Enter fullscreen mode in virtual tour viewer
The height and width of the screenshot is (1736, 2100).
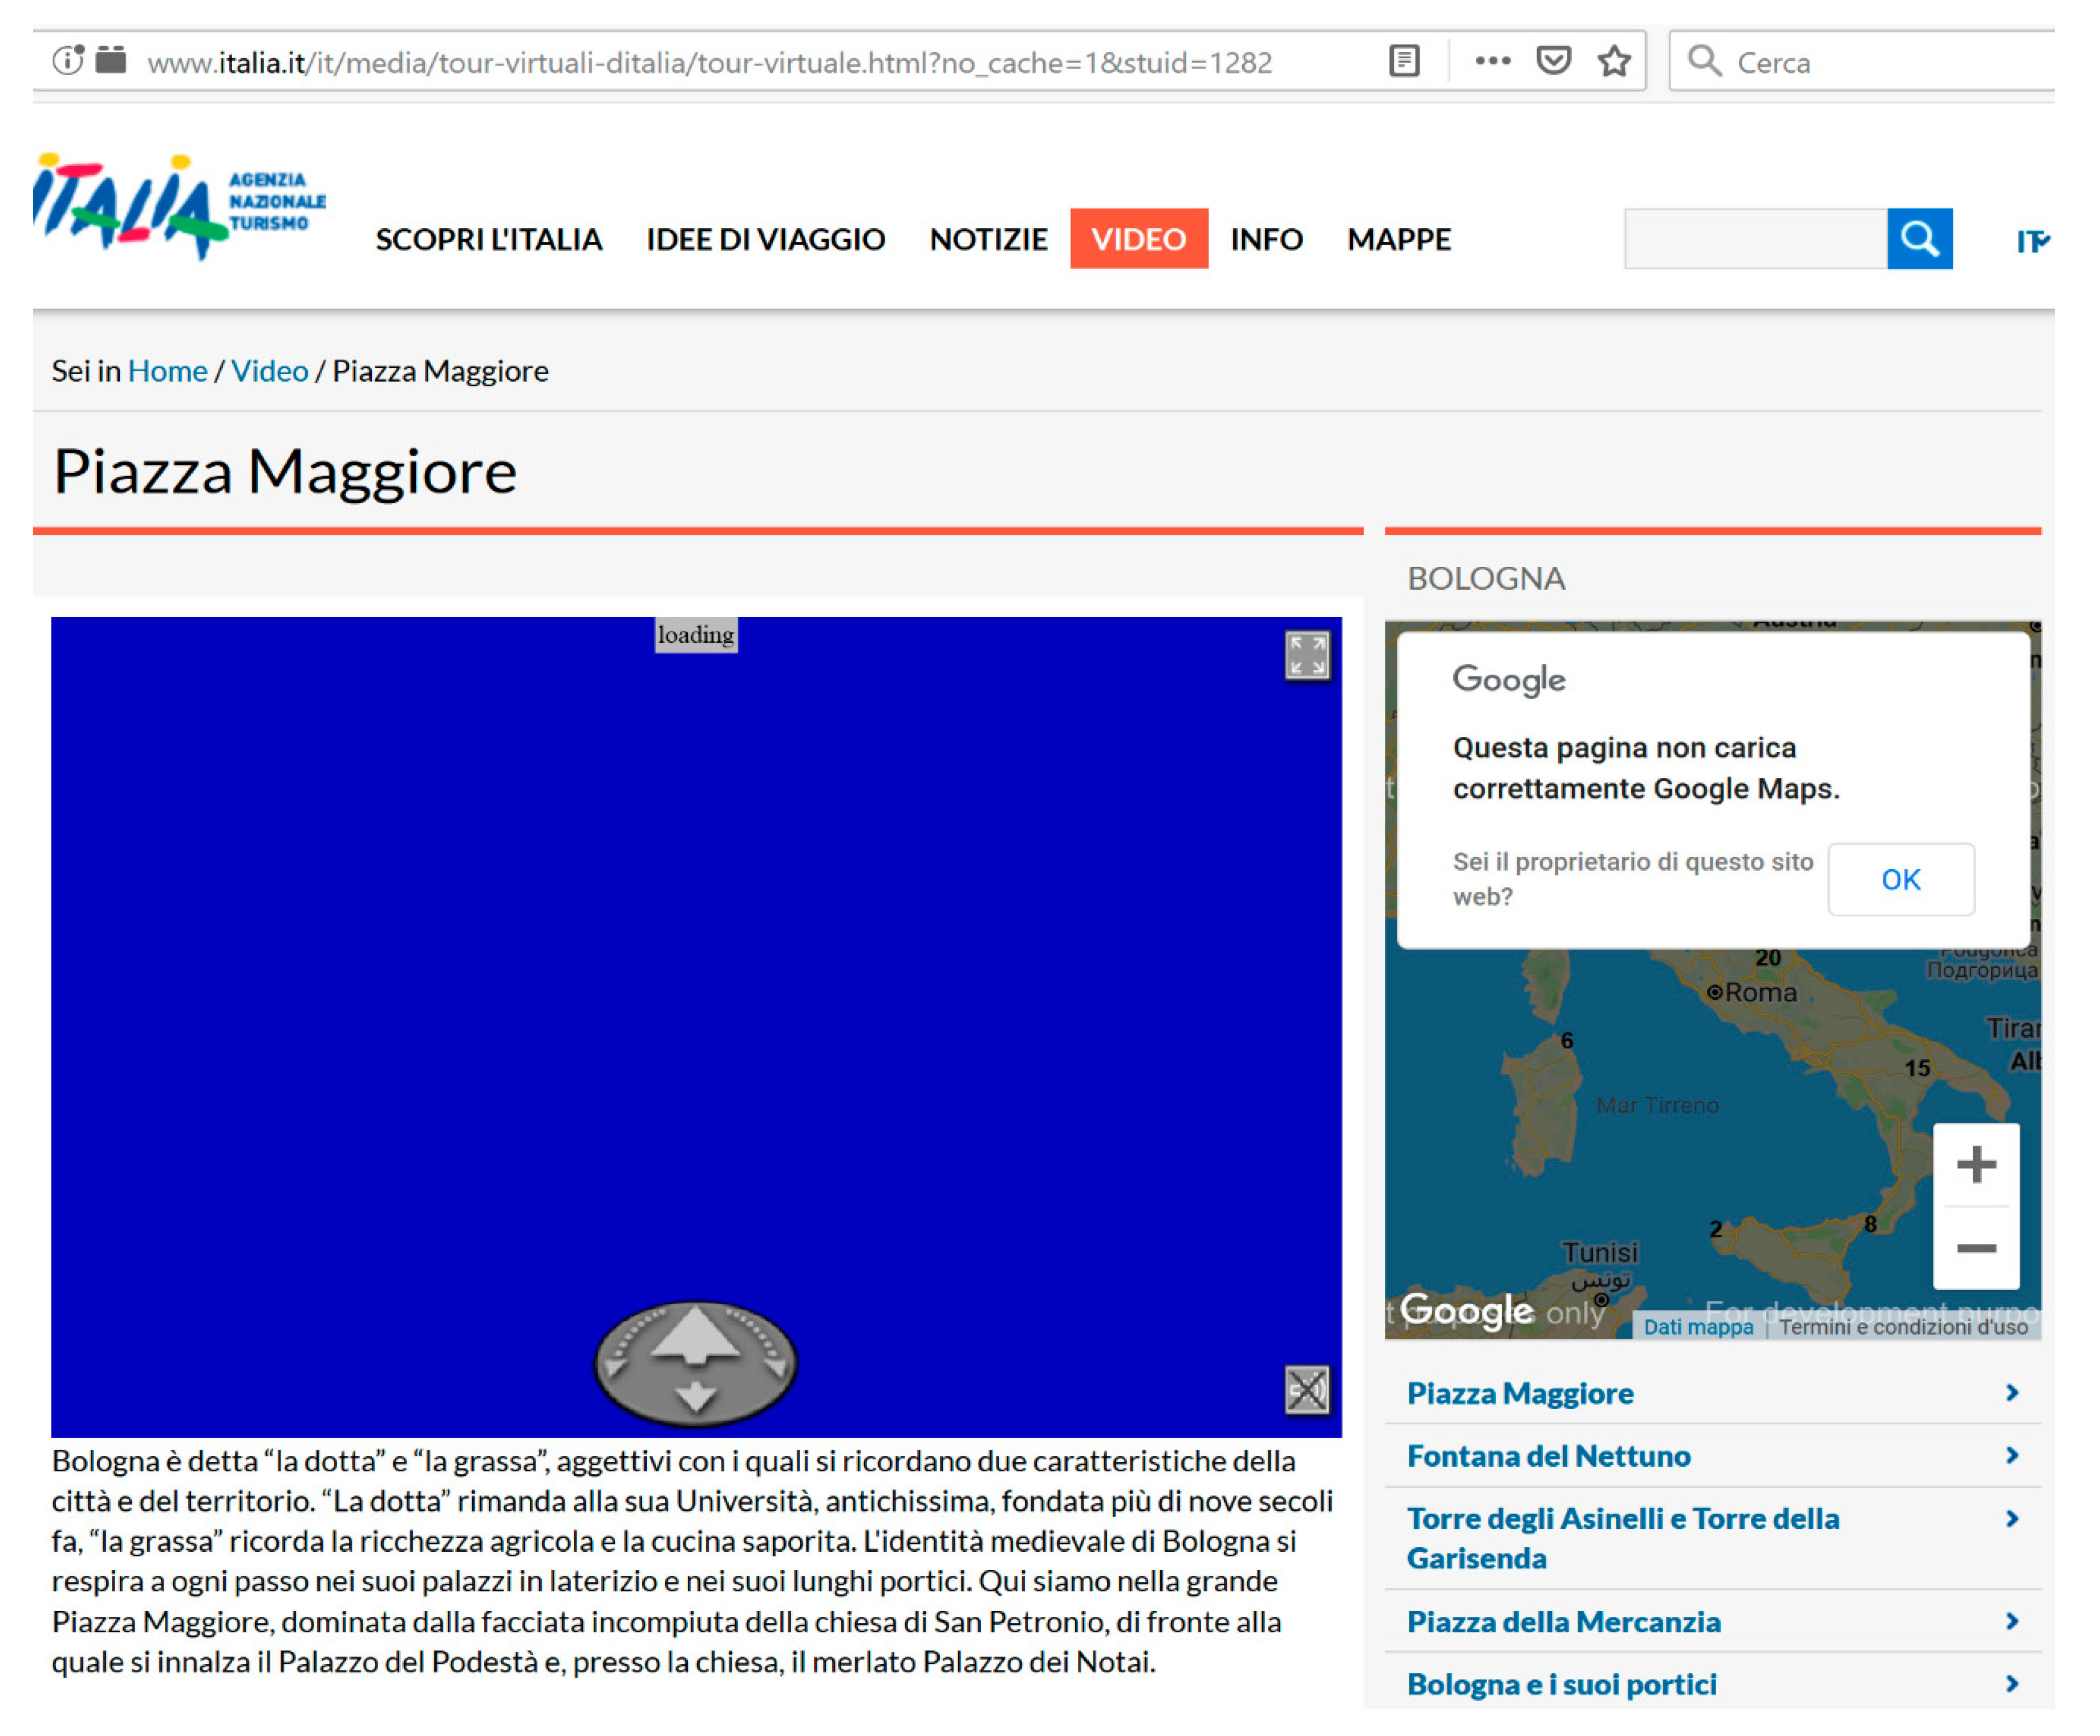pyautogui.click(x=1306, y=655)
